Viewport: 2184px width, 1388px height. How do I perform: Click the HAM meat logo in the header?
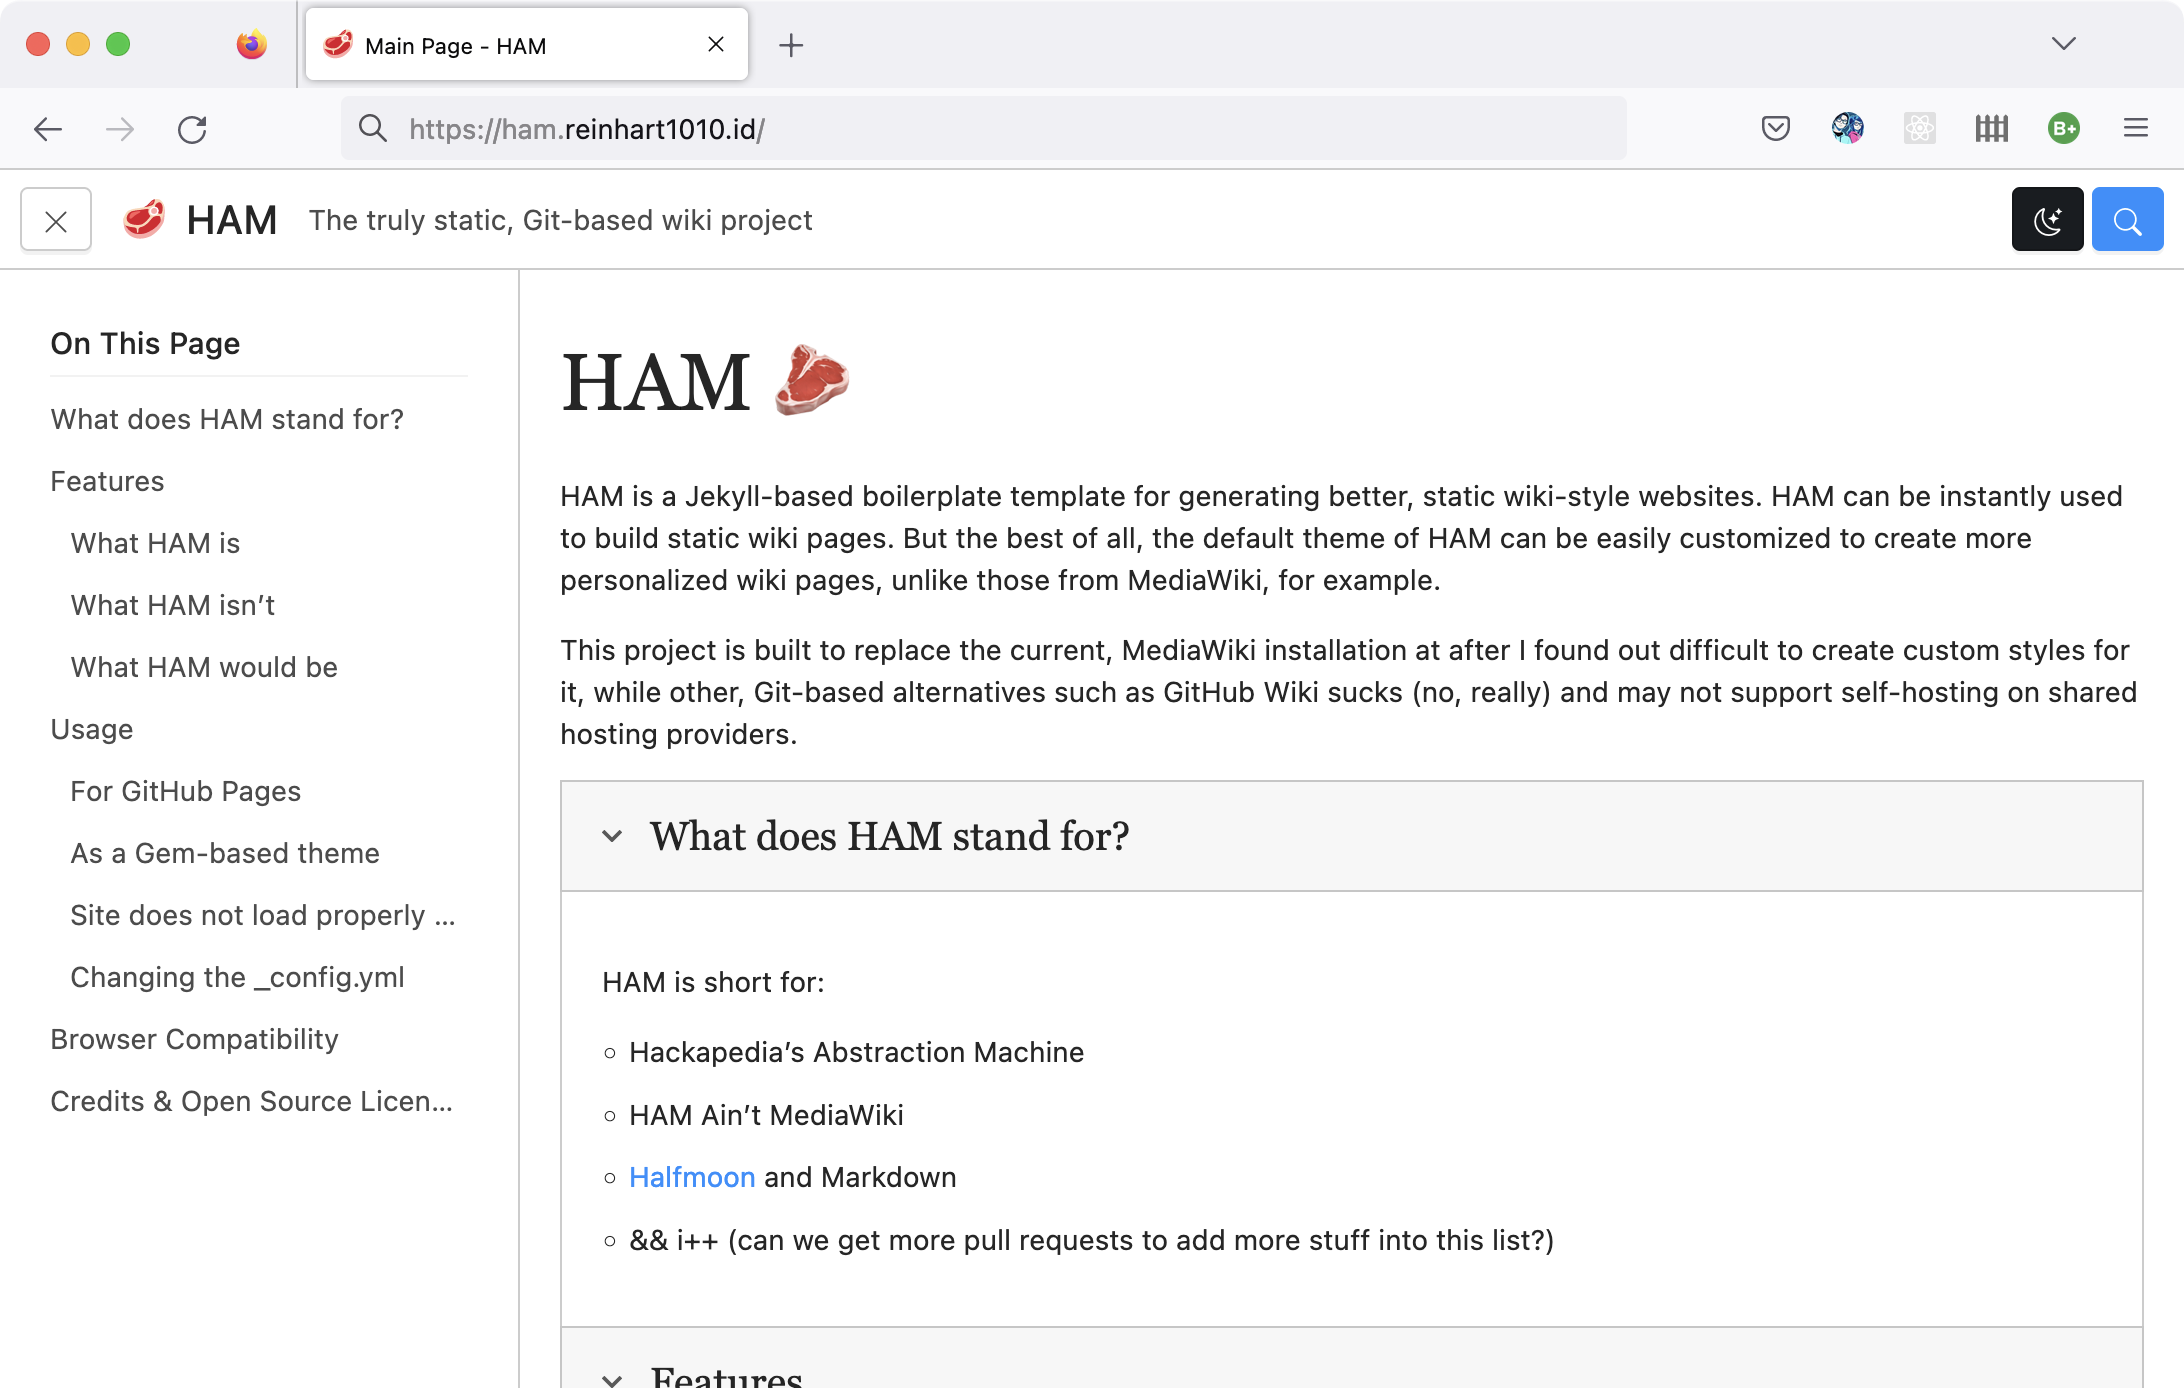(x=144, y=220)
